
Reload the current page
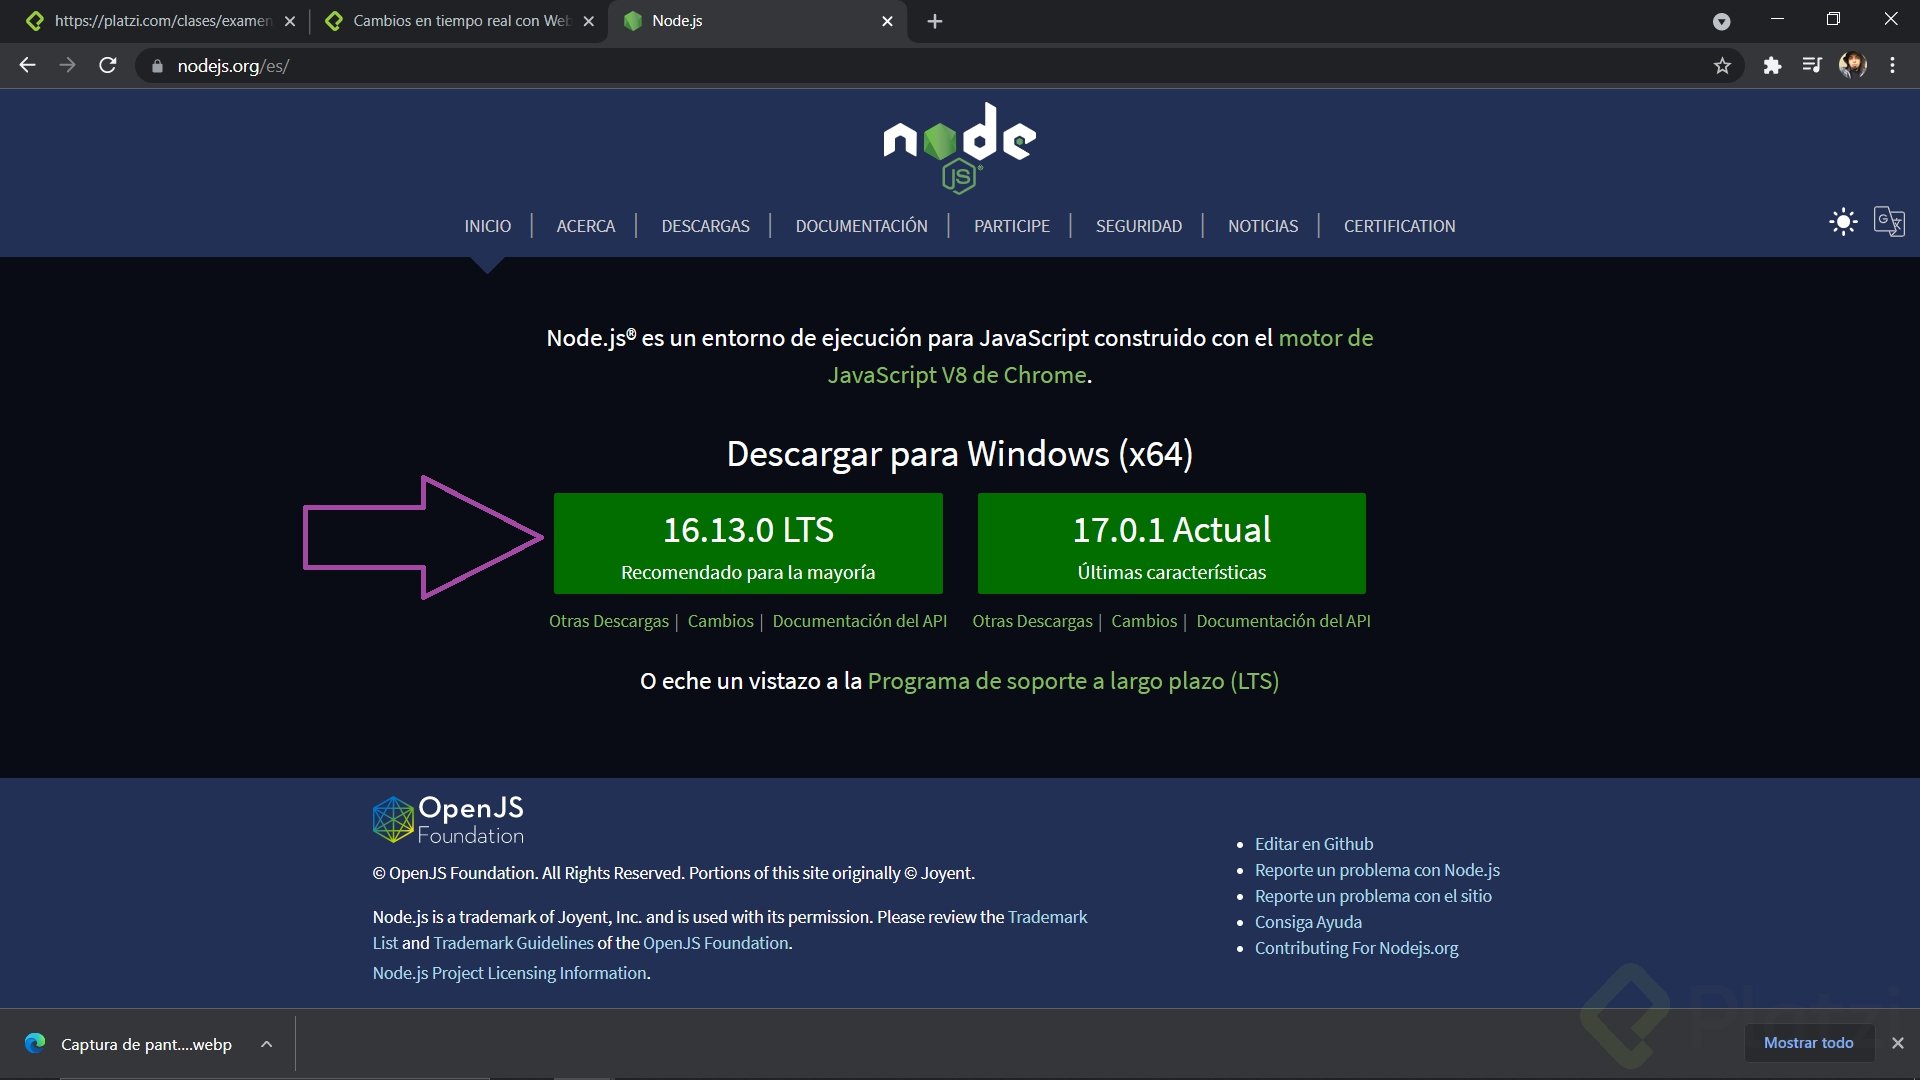point(108,66)
